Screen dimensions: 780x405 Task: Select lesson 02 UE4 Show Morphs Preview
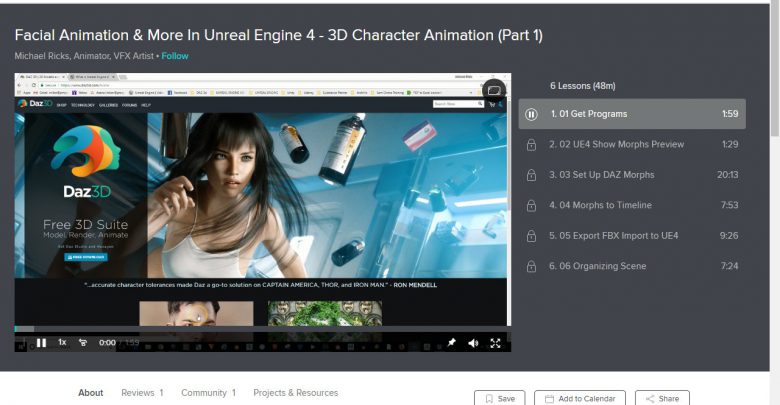(632, 144)
